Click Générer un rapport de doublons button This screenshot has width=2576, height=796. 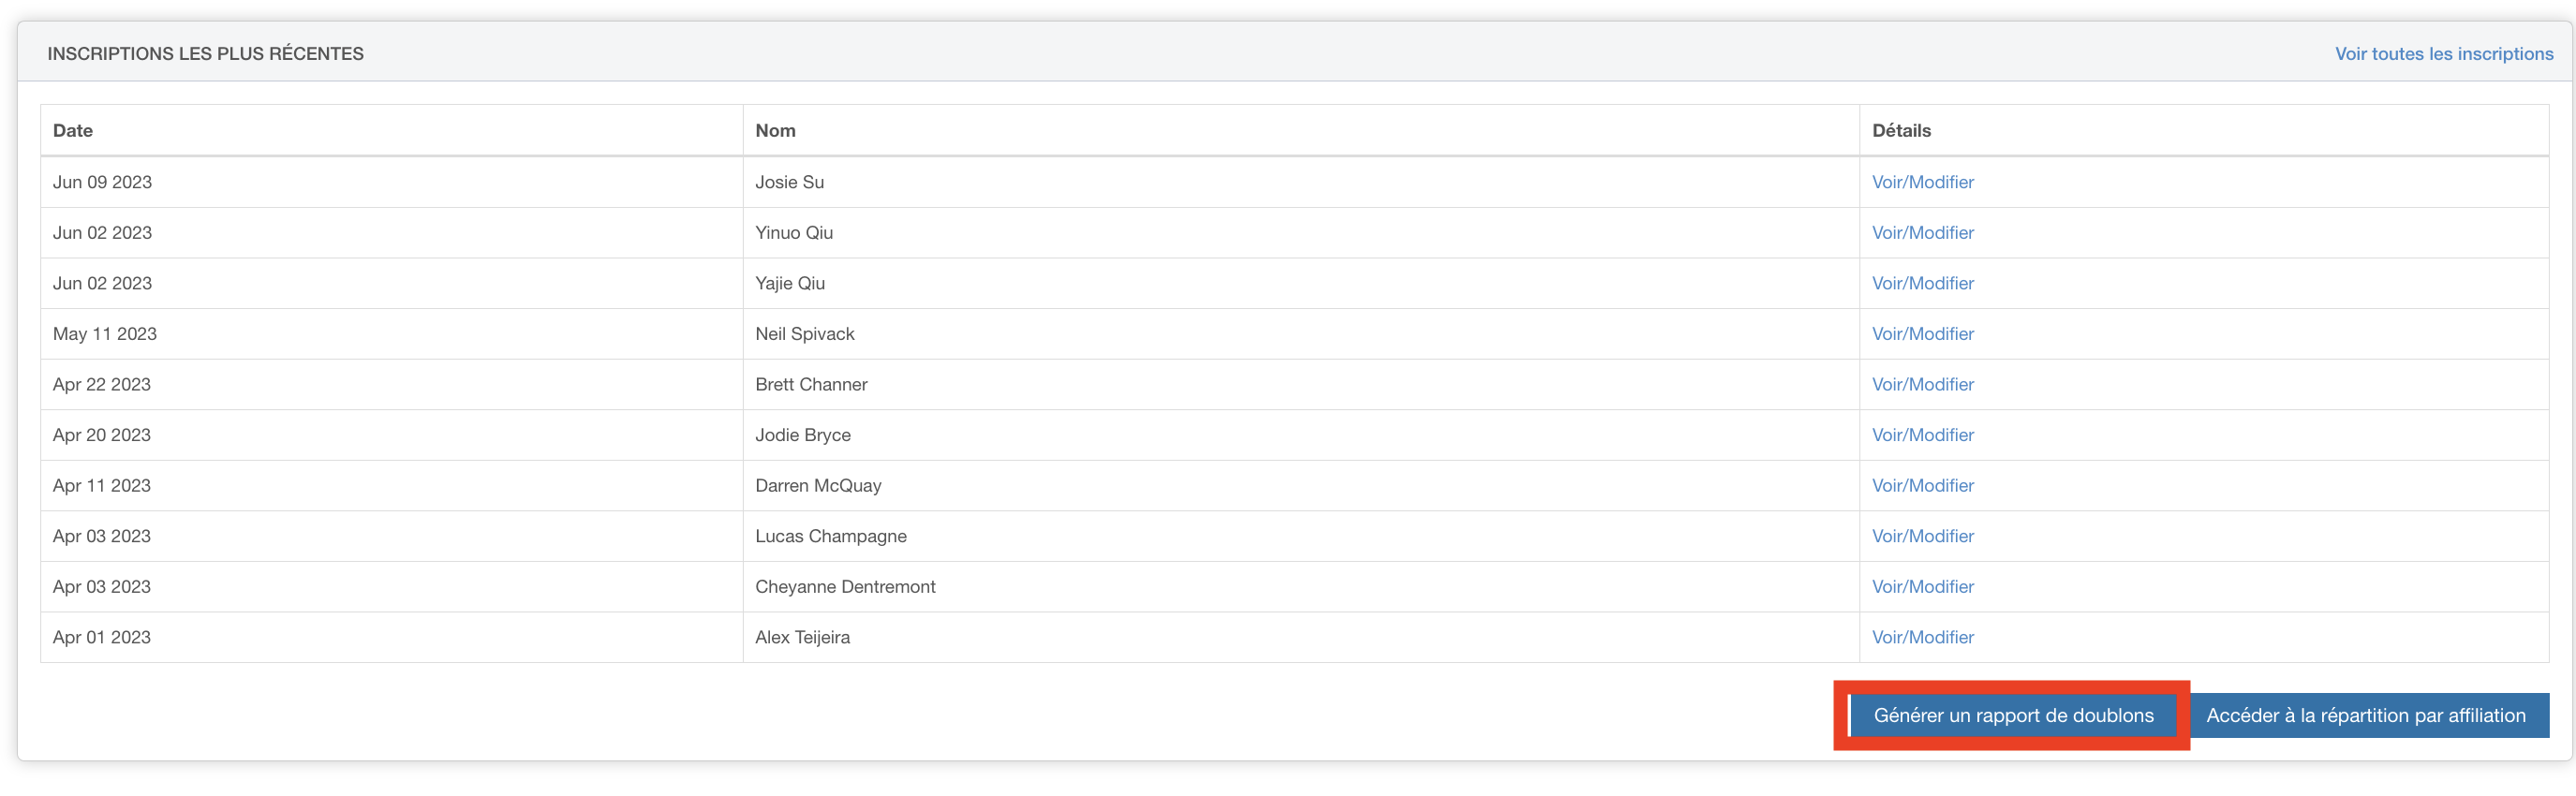coord(2012,716)
